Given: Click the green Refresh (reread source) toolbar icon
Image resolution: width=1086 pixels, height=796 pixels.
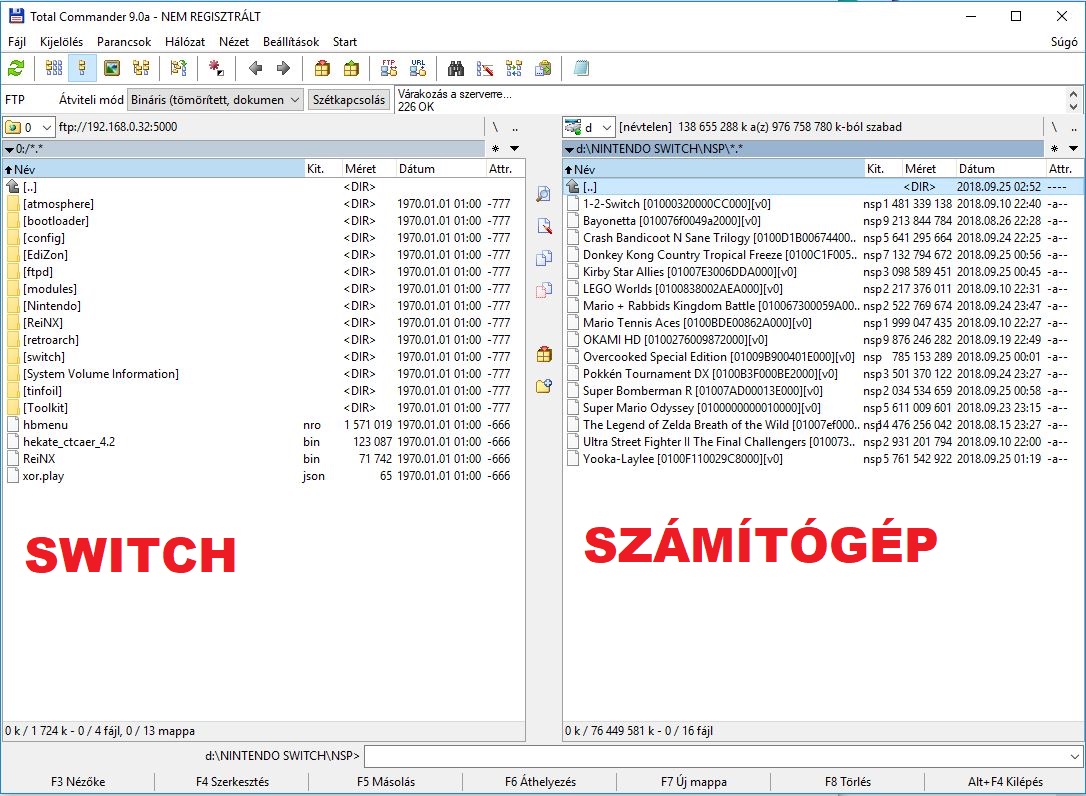Looking at the screenshot, I should click(16, 68).
